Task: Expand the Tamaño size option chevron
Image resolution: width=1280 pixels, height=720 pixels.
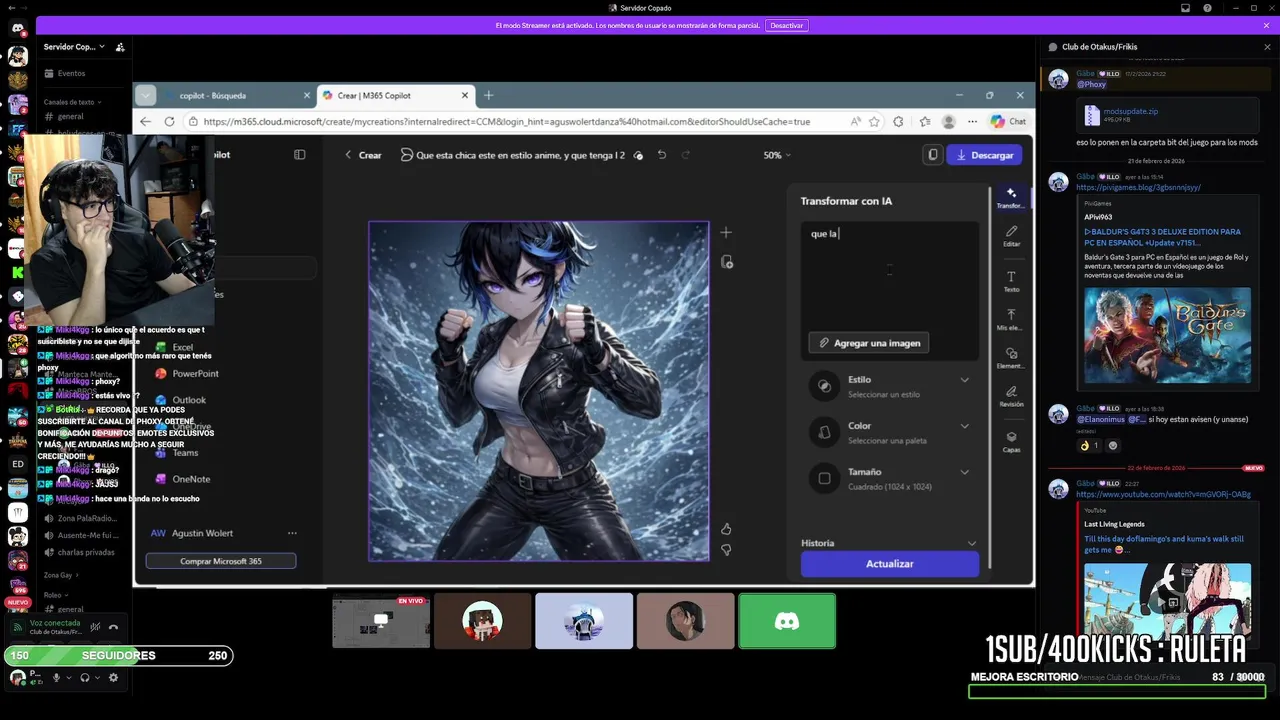Action: pyautogui.click(x=964, y=472)
